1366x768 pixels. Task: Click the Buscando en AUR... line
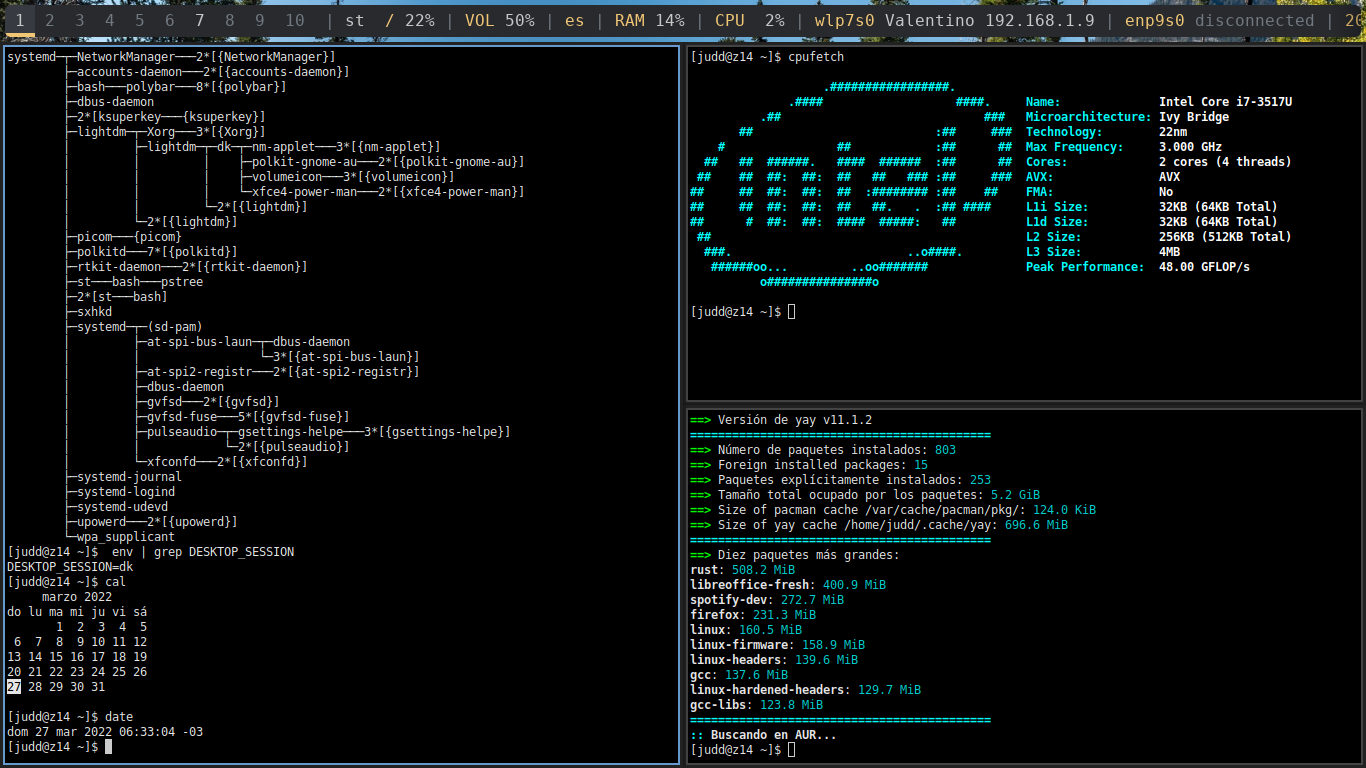click(763, 735)
